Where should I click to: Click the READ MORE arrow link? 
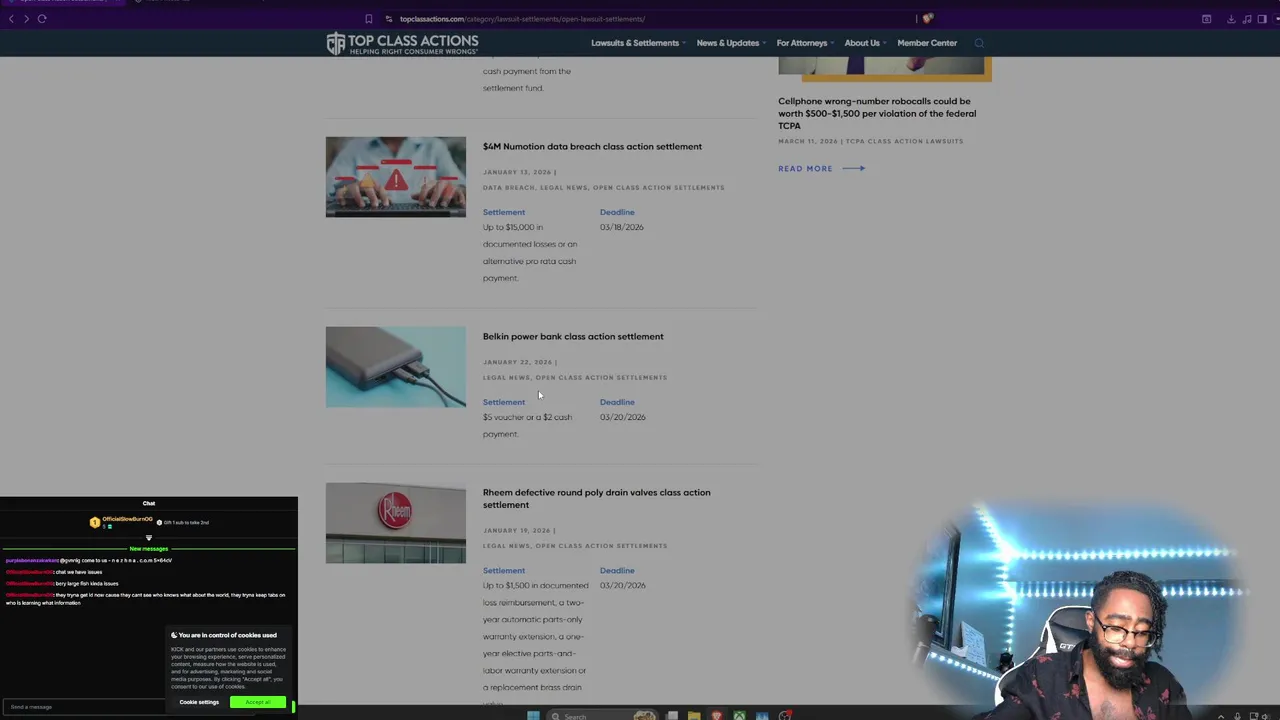pos(821,168)
